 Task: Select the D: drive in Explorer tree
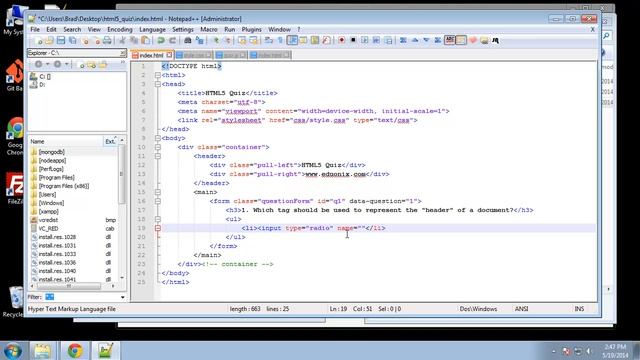38,84
